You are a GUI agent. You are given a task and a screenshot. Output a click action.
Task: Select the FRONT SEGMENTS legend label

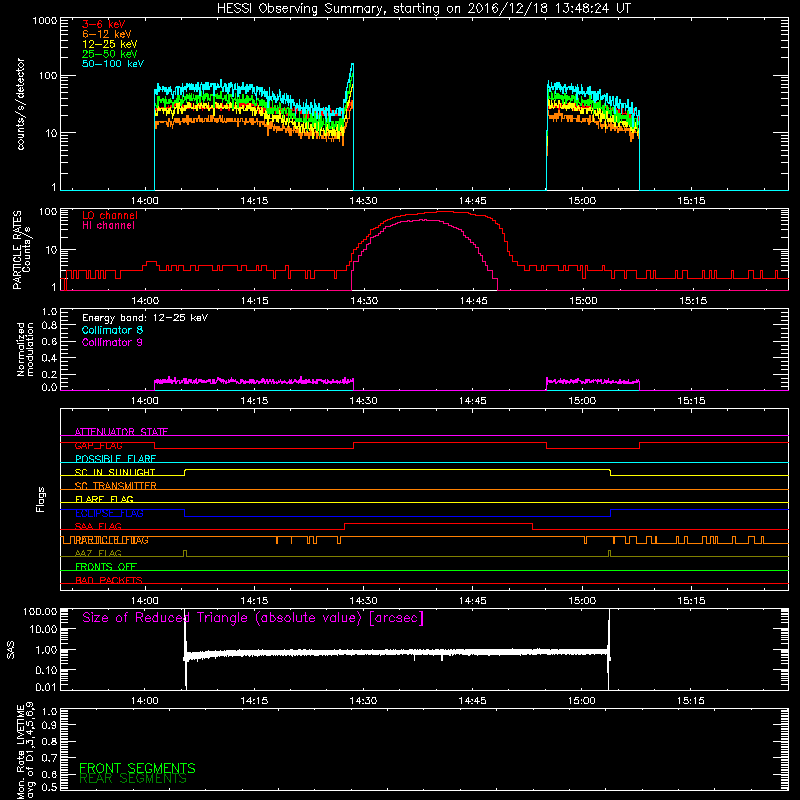(x=137, y=768)
